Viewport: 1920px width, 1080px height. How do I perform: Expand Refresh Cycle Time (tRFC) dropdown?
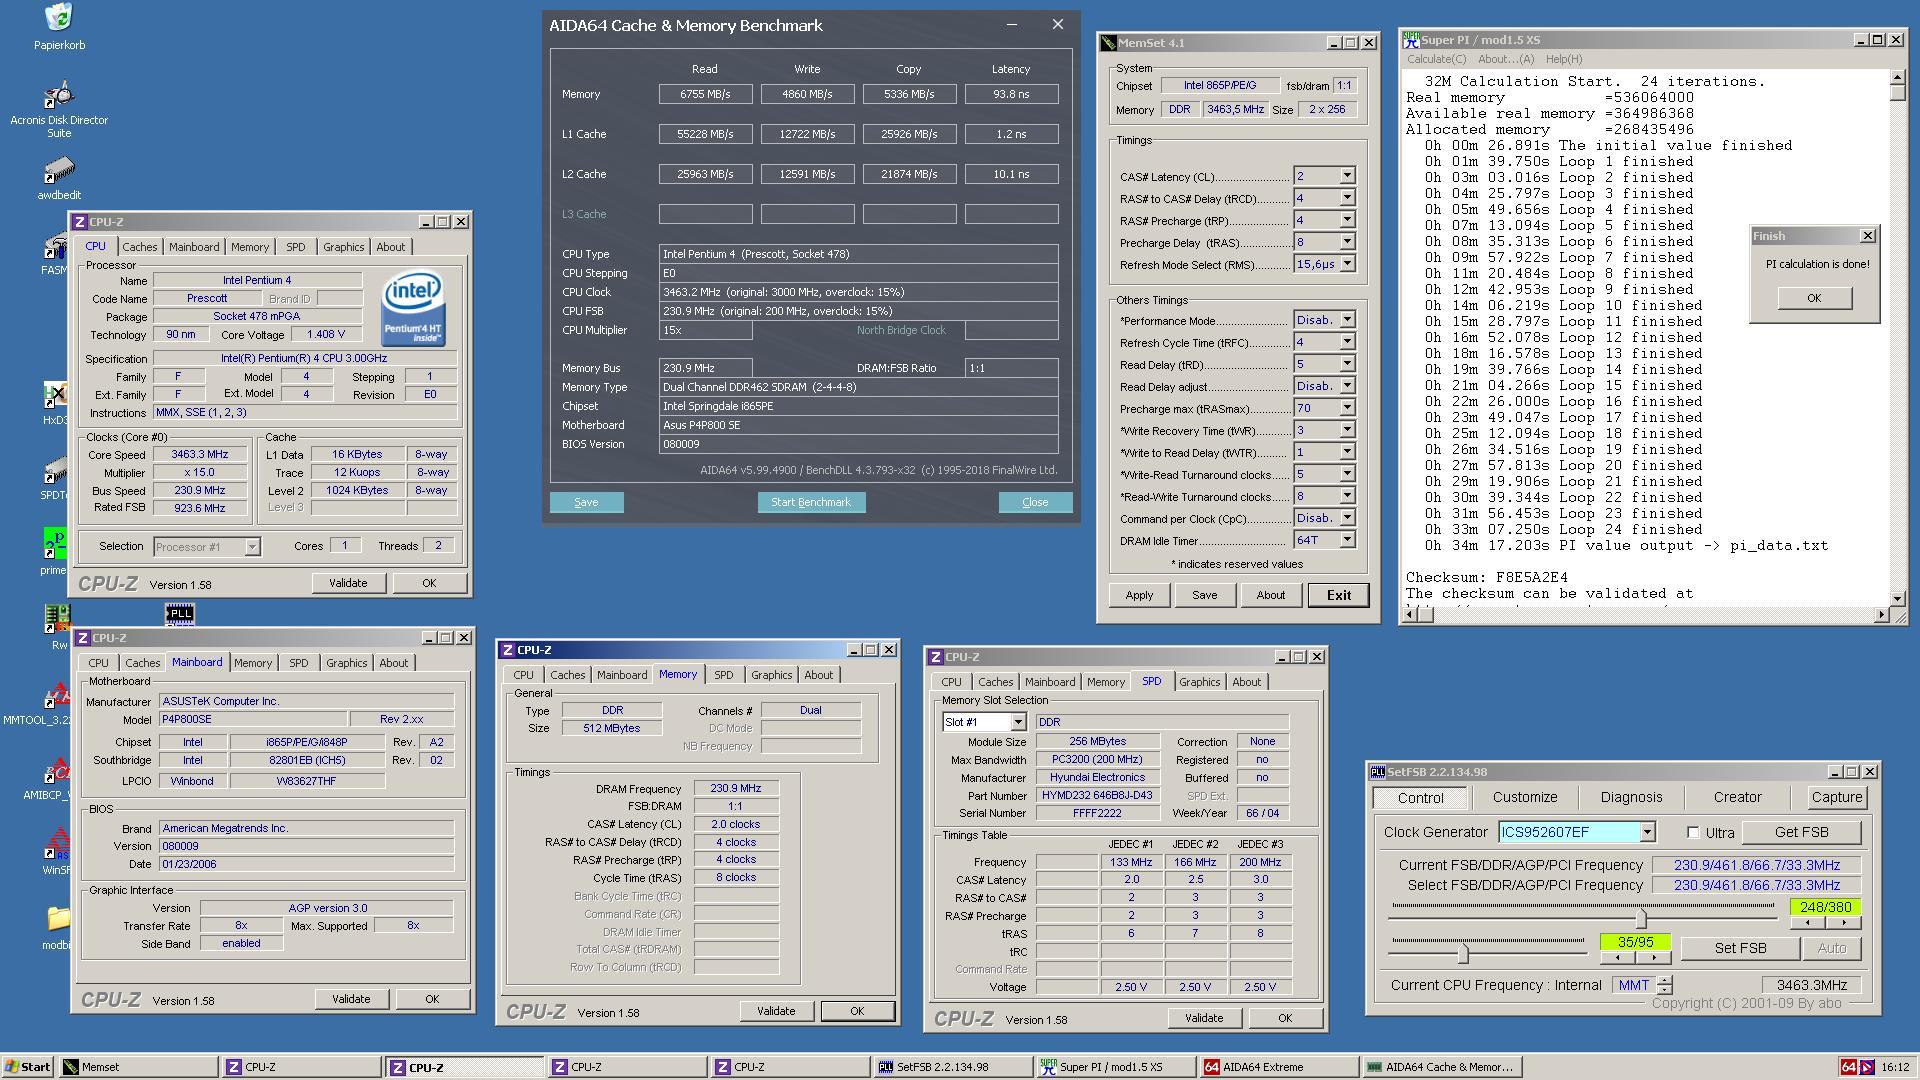point(1347,342)
